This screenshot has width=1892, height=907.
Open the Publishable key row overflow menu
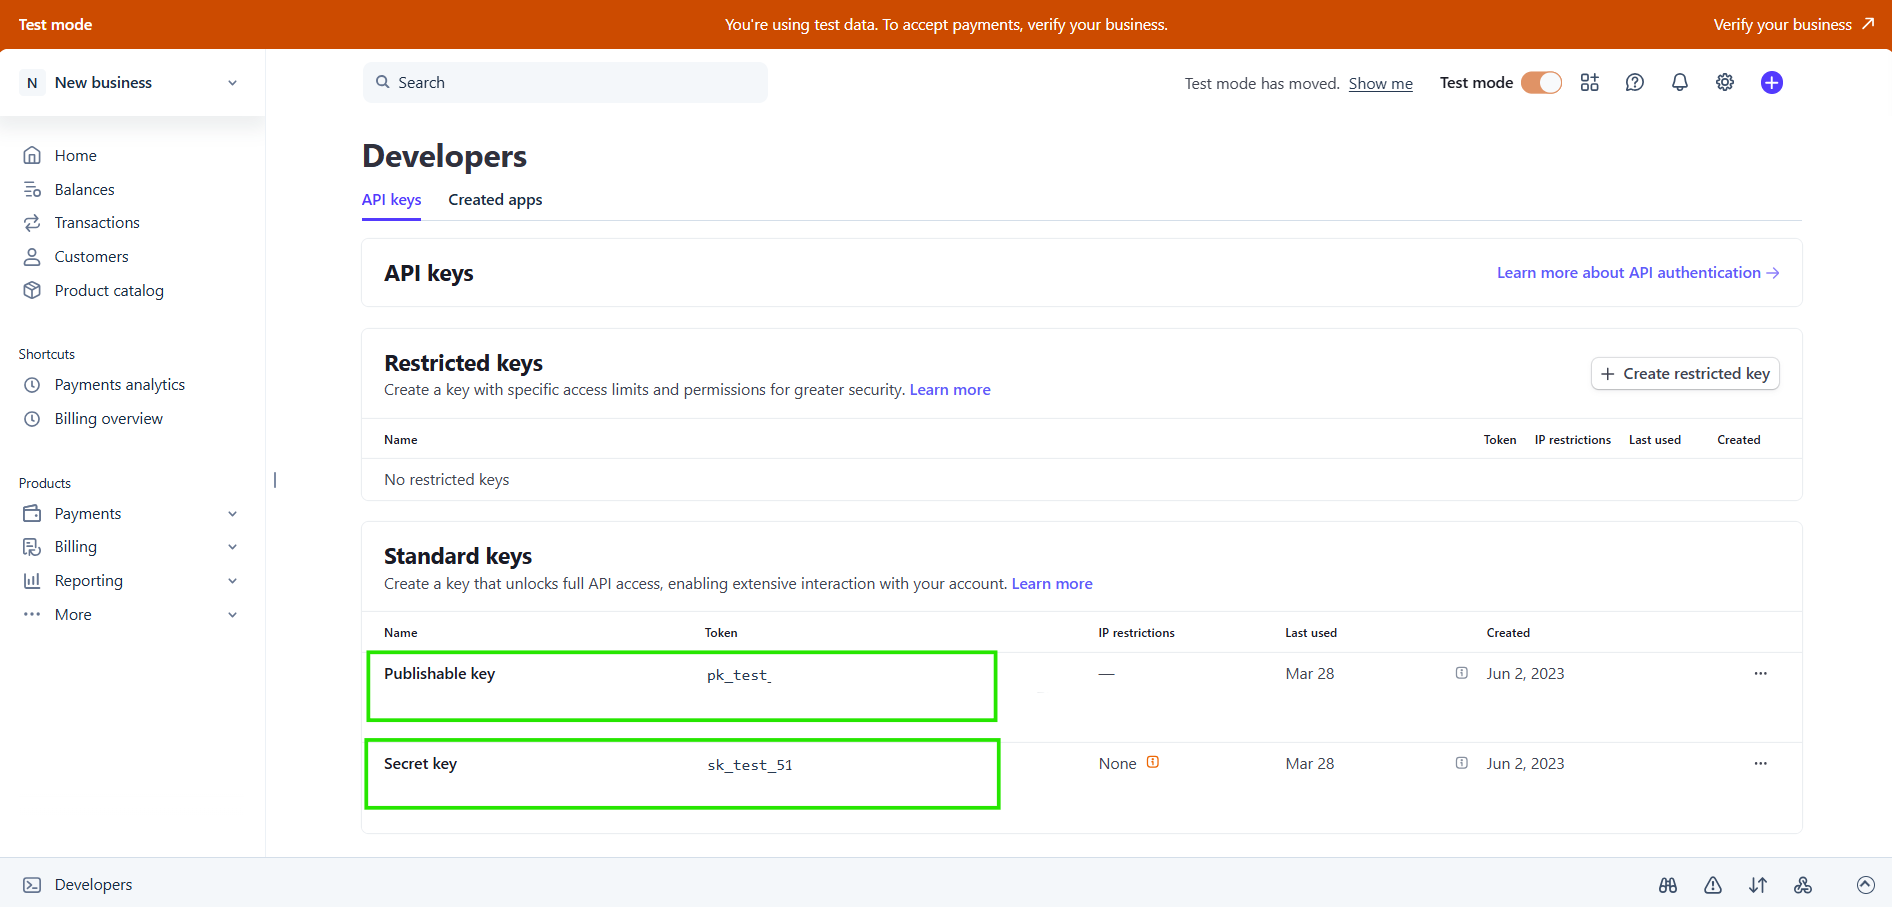coord(1760,673)
